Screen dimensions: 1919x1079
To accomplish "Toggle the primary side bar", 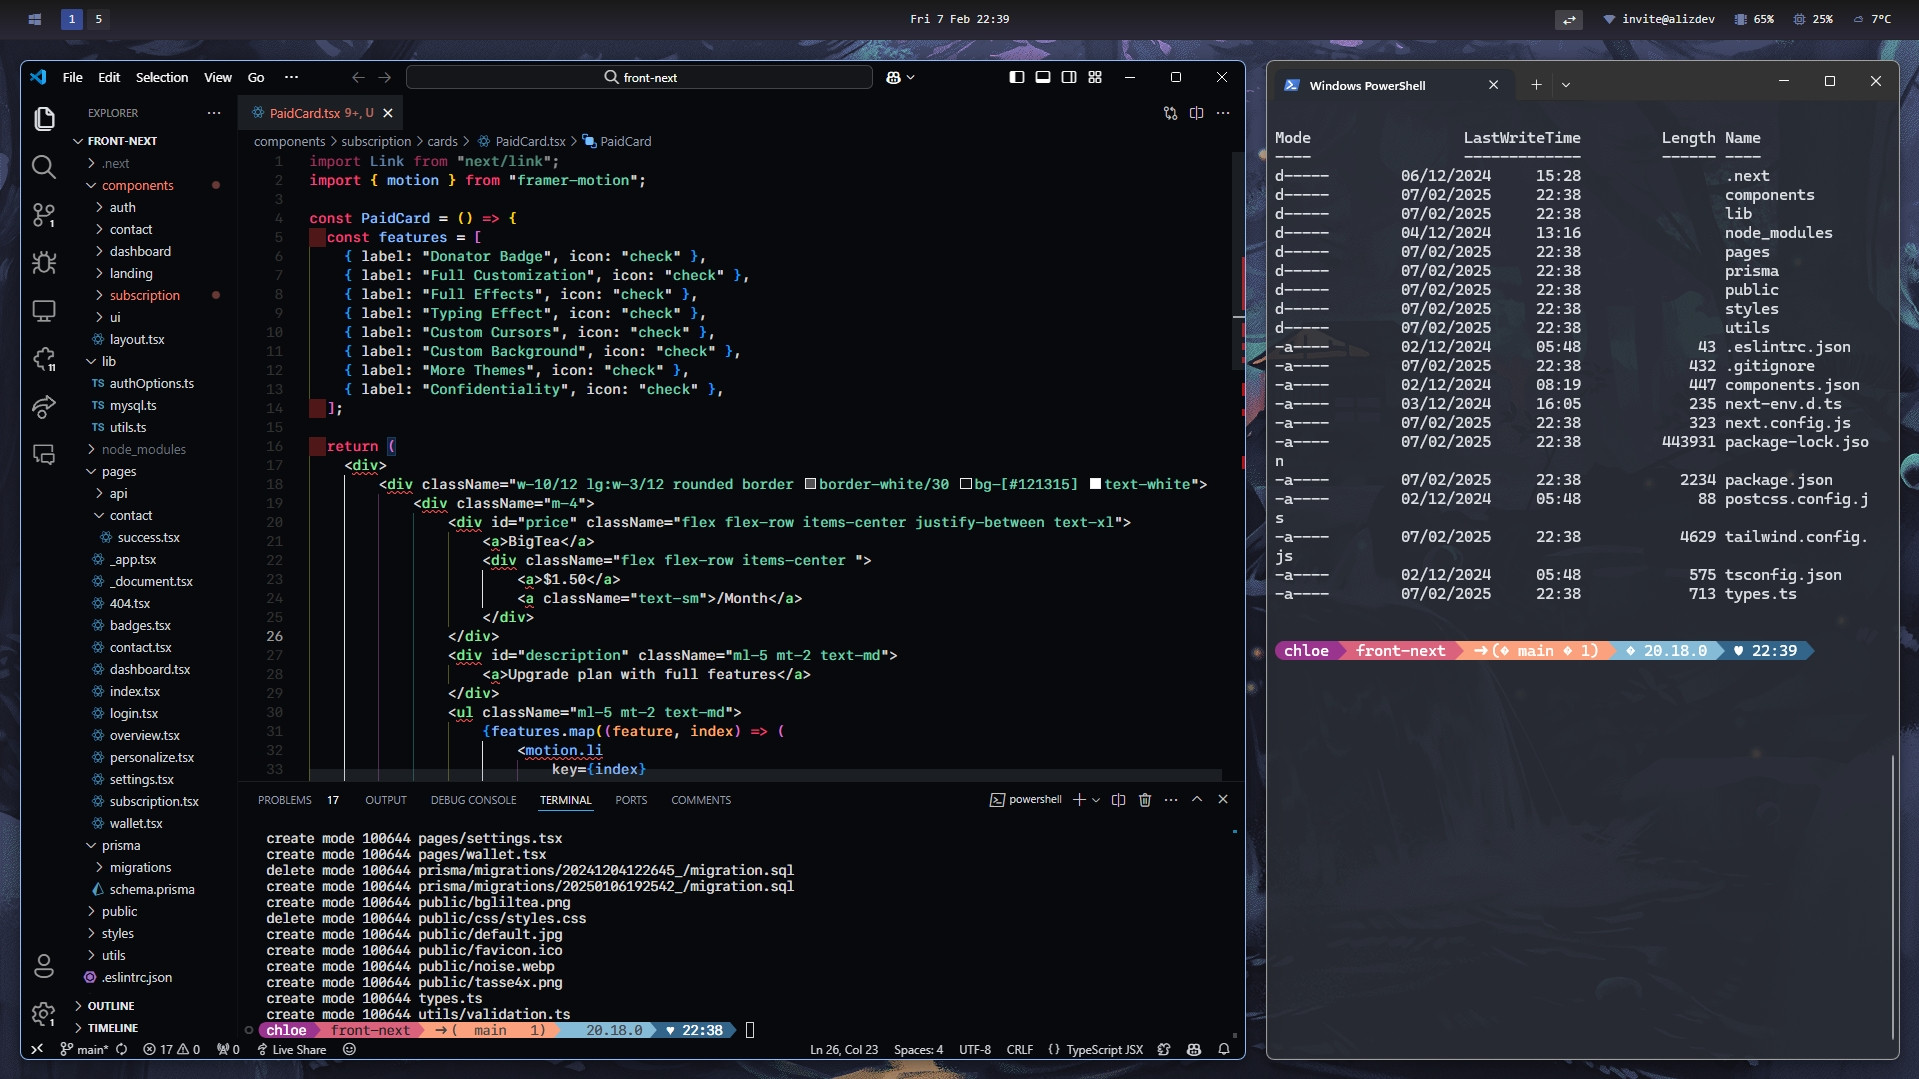I will (1017, 77).
